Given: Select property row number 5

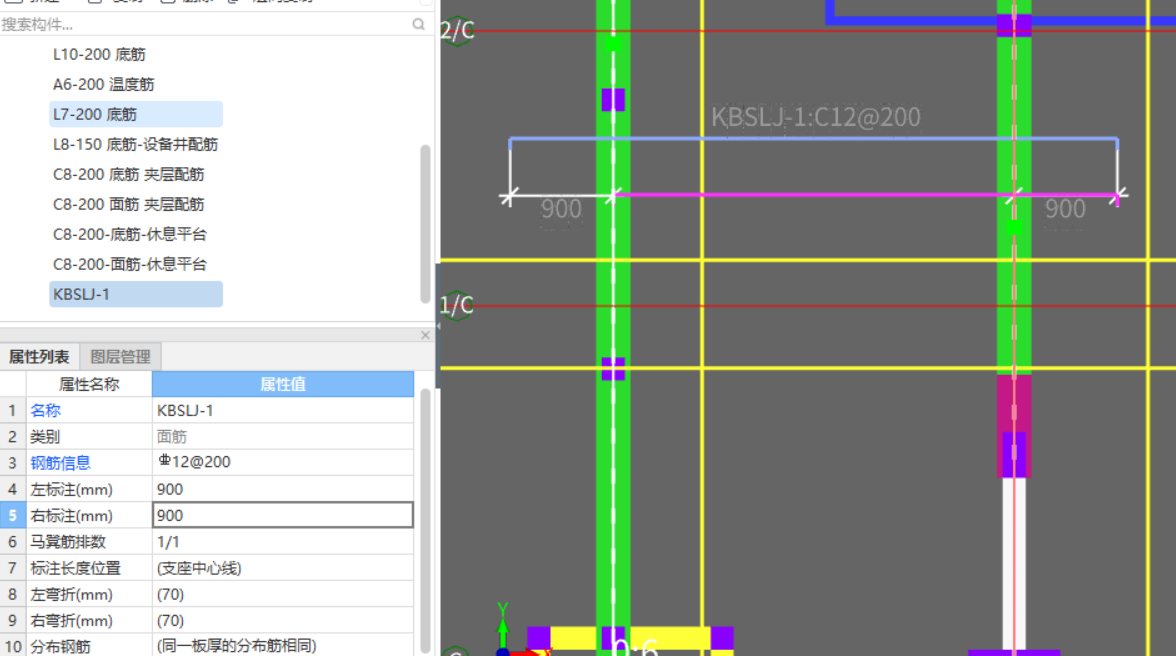Looking at the screenshot, I should point(13,516).
